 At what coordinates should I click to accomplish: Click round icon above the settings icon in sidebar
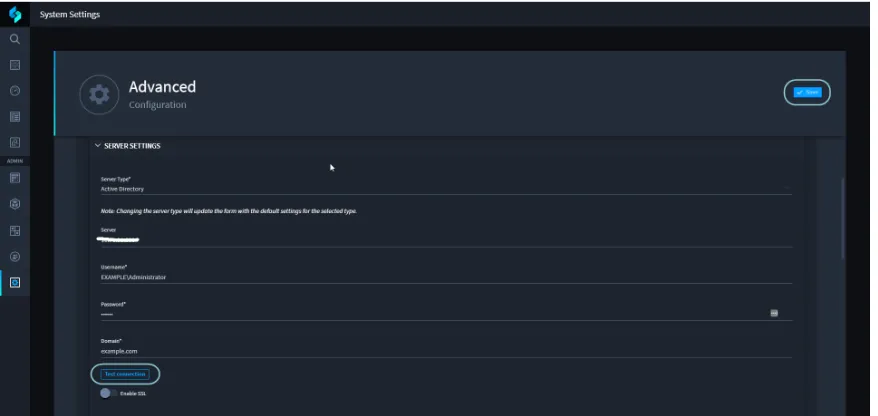pyautogui.click(x=15, y=256)
